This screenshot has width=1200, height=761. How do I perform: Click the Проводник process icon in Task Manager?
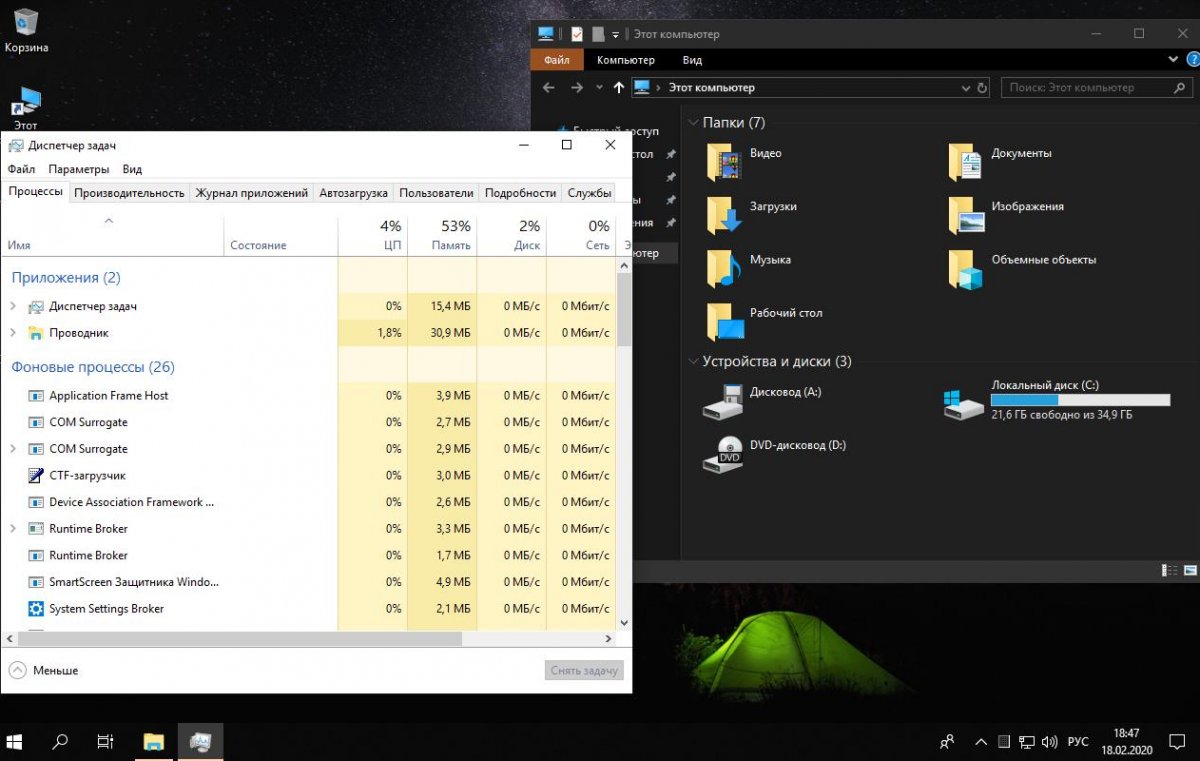pyautogui.click(x=36, y=333)
